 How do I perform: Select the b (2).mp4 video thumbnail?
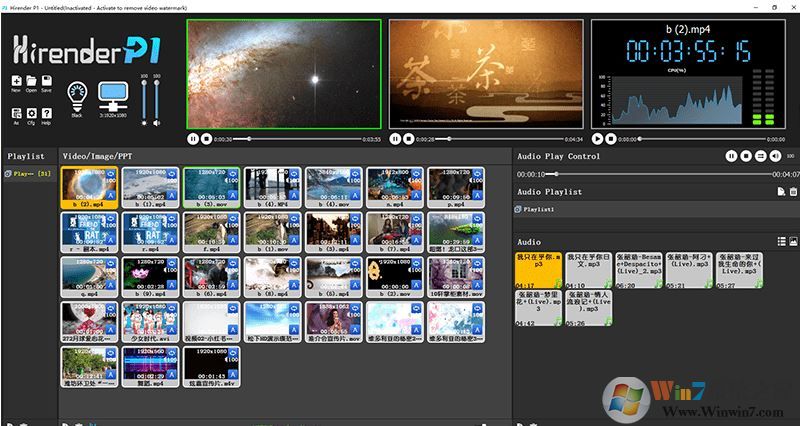coord(89,187)
